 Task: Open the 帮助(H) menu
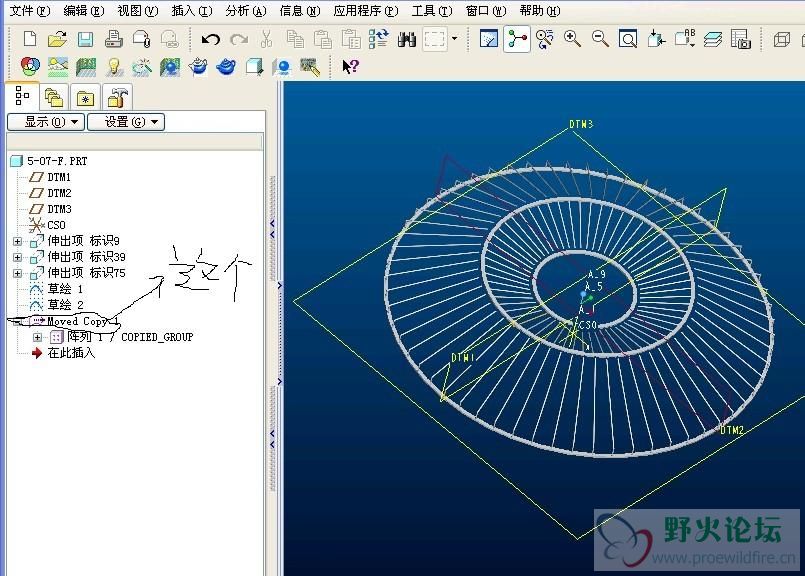(540, 11)
